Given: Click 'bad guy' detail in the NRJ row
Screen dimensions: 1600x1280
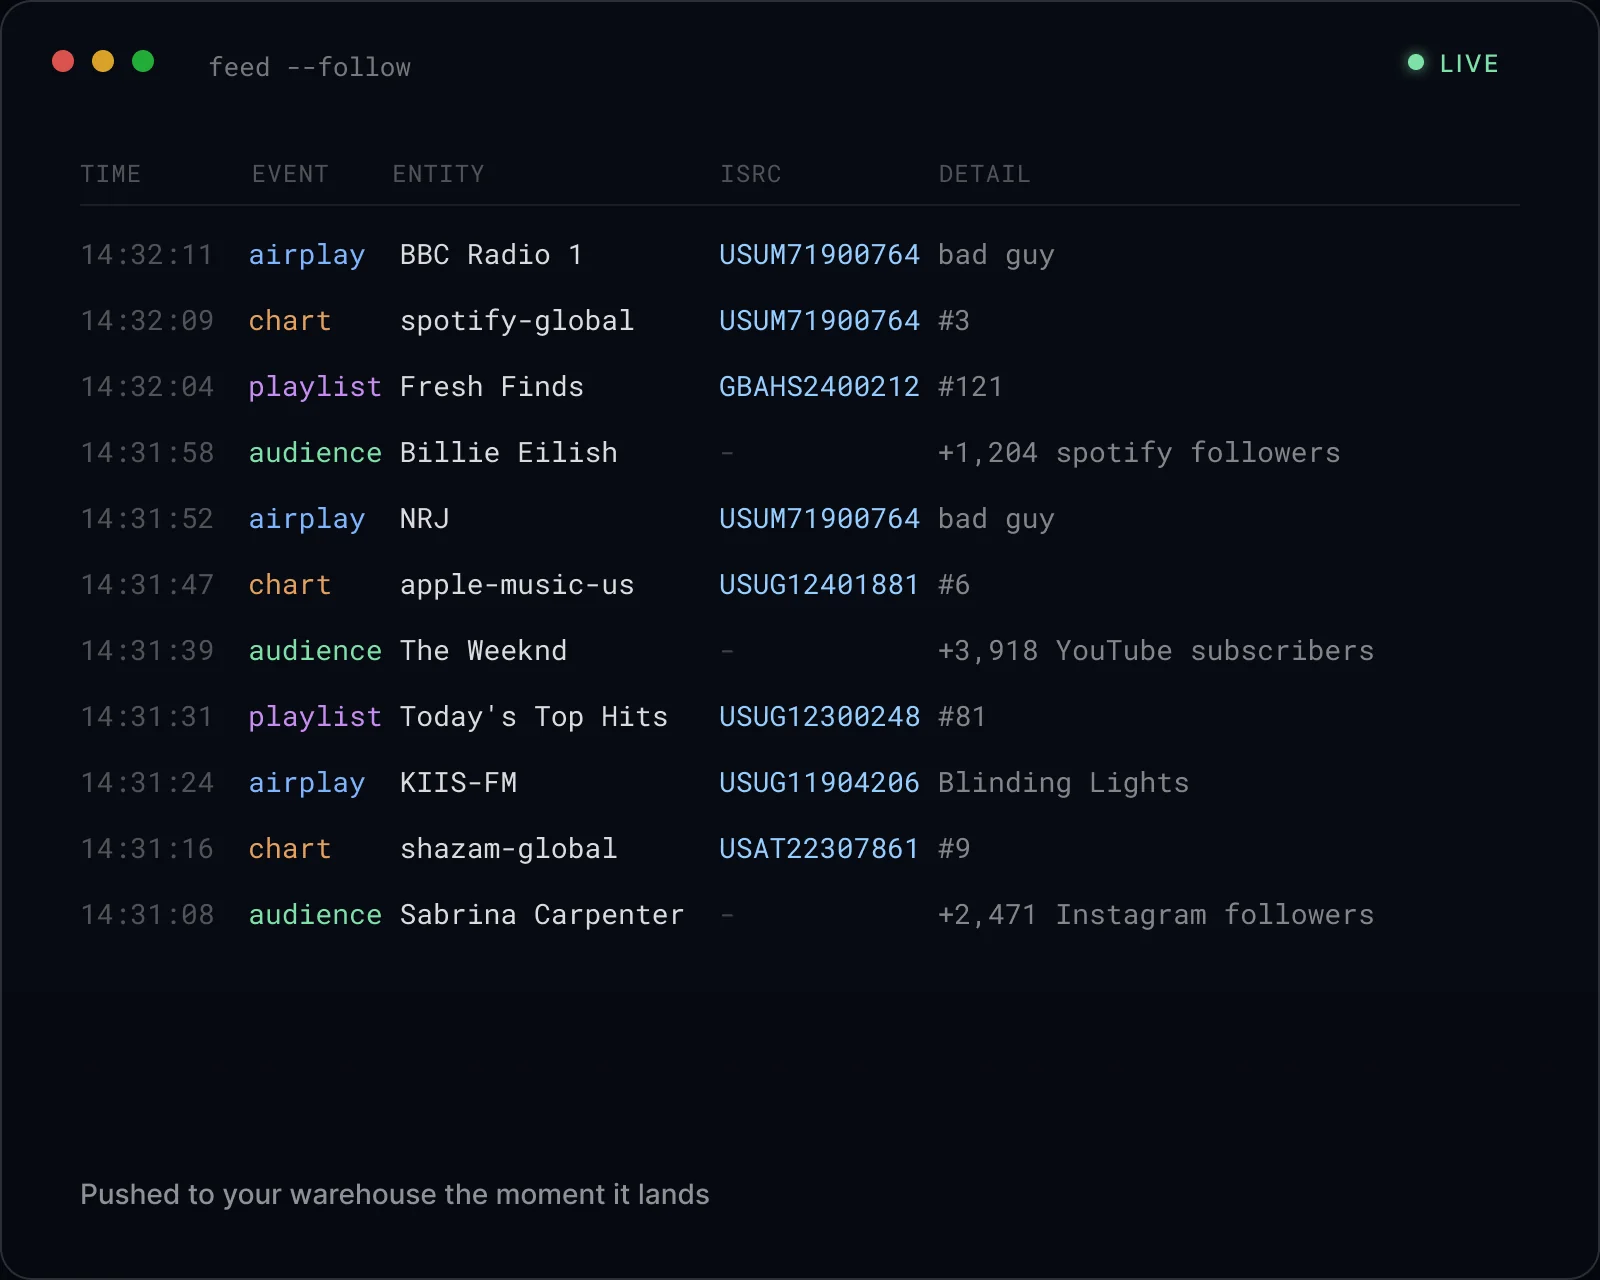Looking at the screenshot, I should 996,519.
